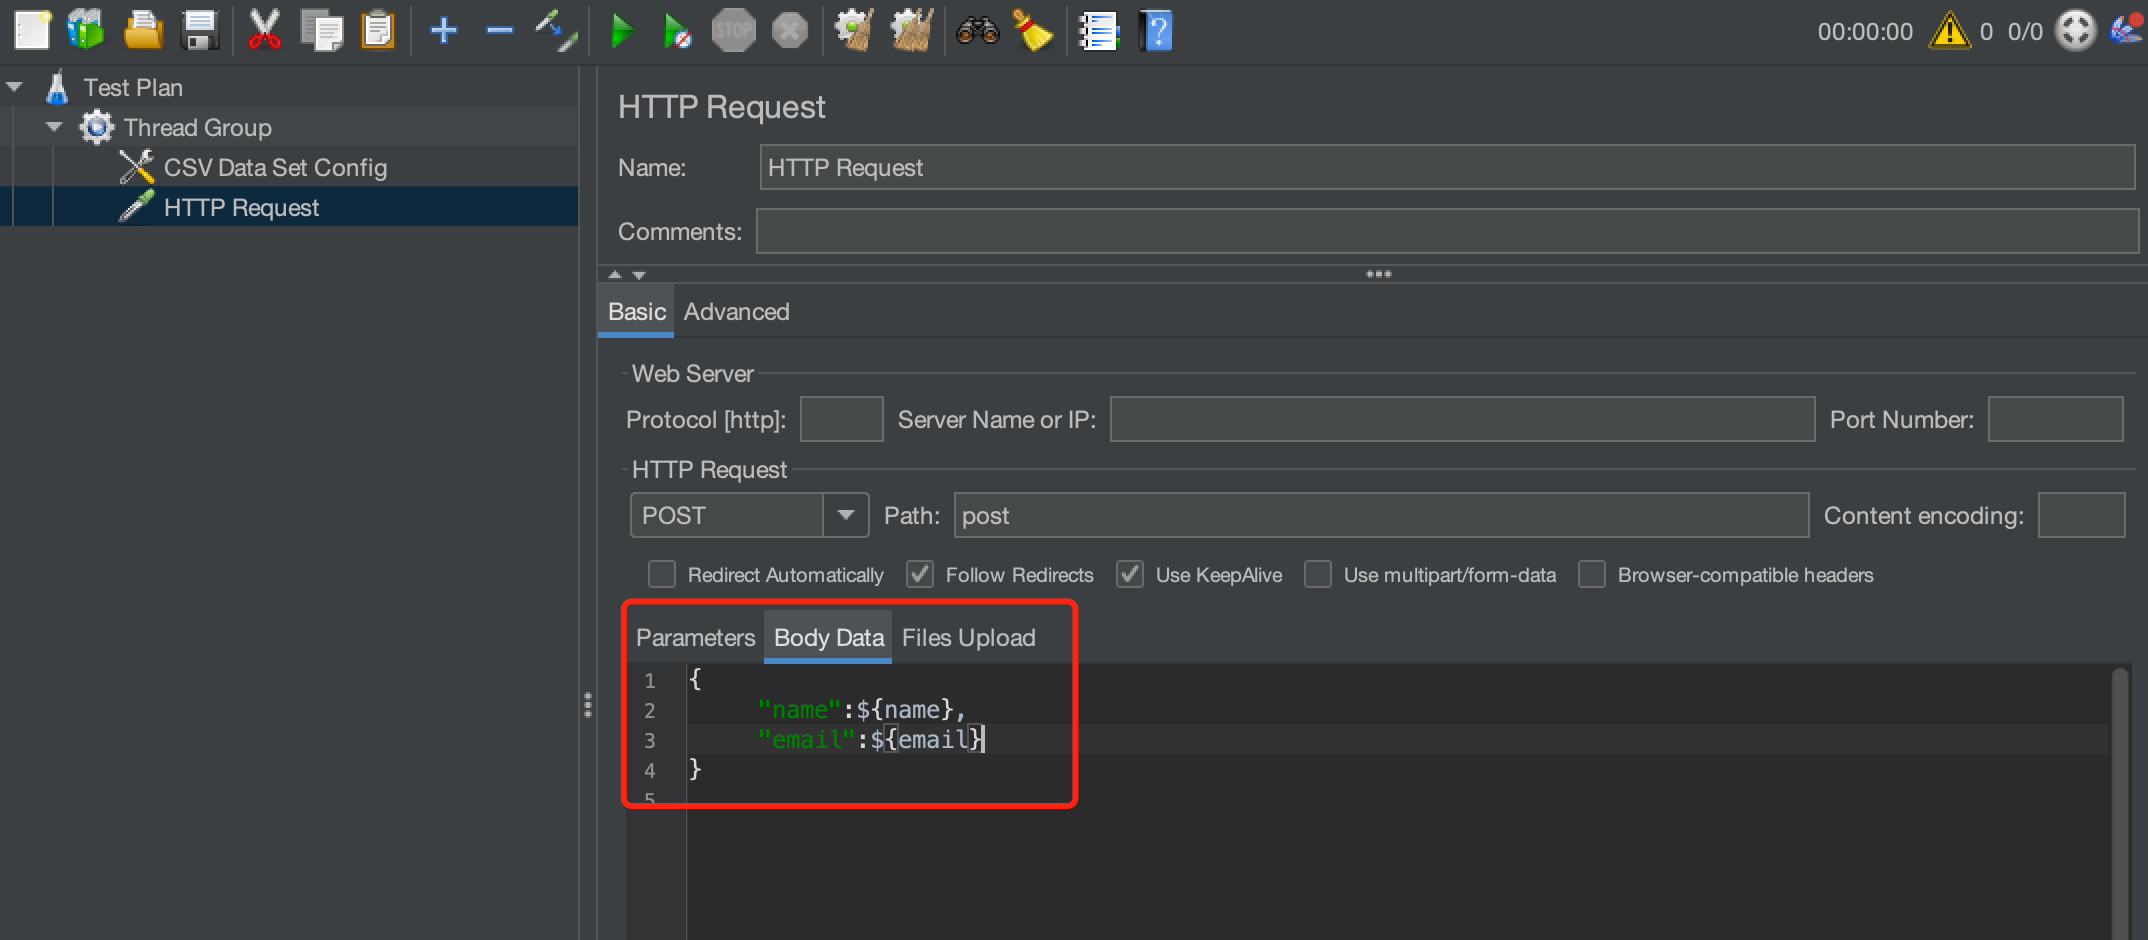Click the 00:00:00 elapsed time display

click(1865, 31)
